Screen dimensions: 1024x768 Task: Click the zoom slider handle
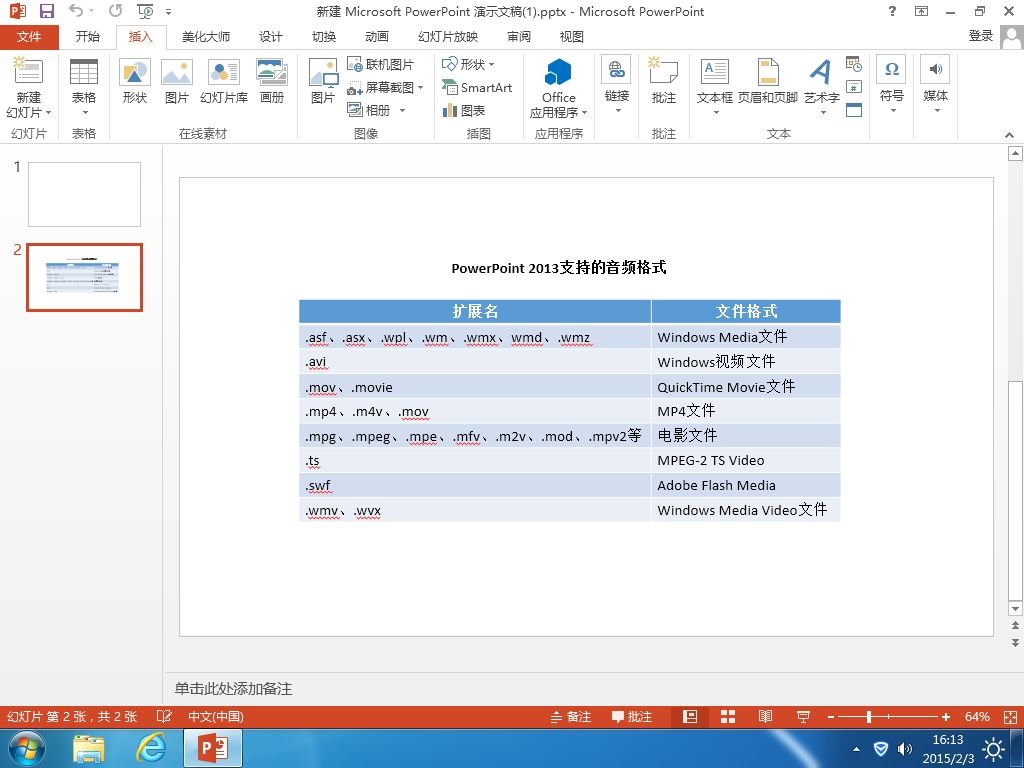pyautogui.click(x=869, y=716)
